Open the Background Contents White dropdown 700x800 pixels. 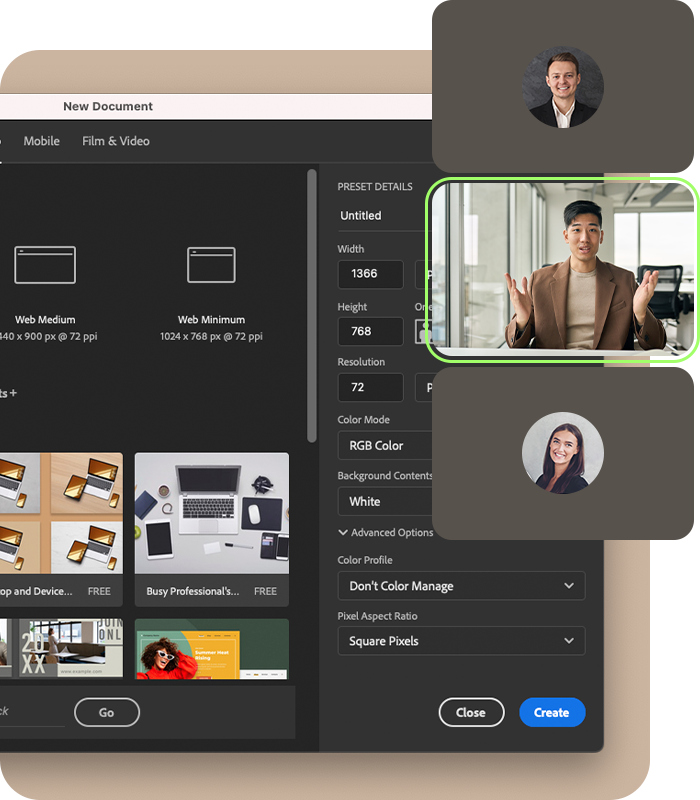pos(385,501)
